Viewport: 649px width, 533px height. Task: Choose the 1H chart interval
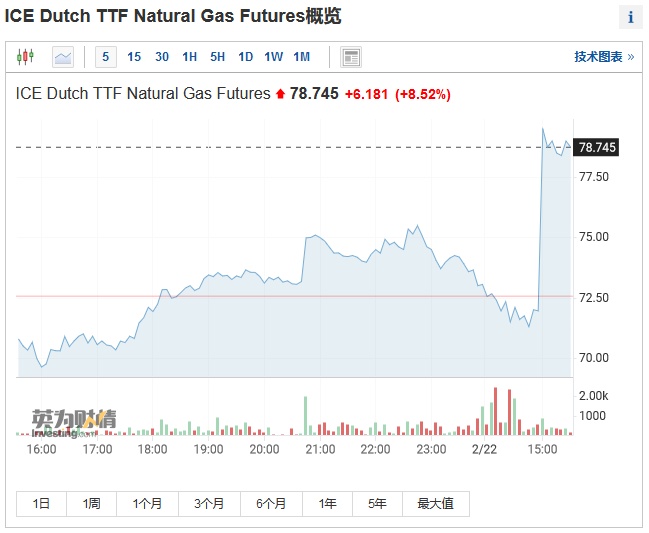click(190, 57)
